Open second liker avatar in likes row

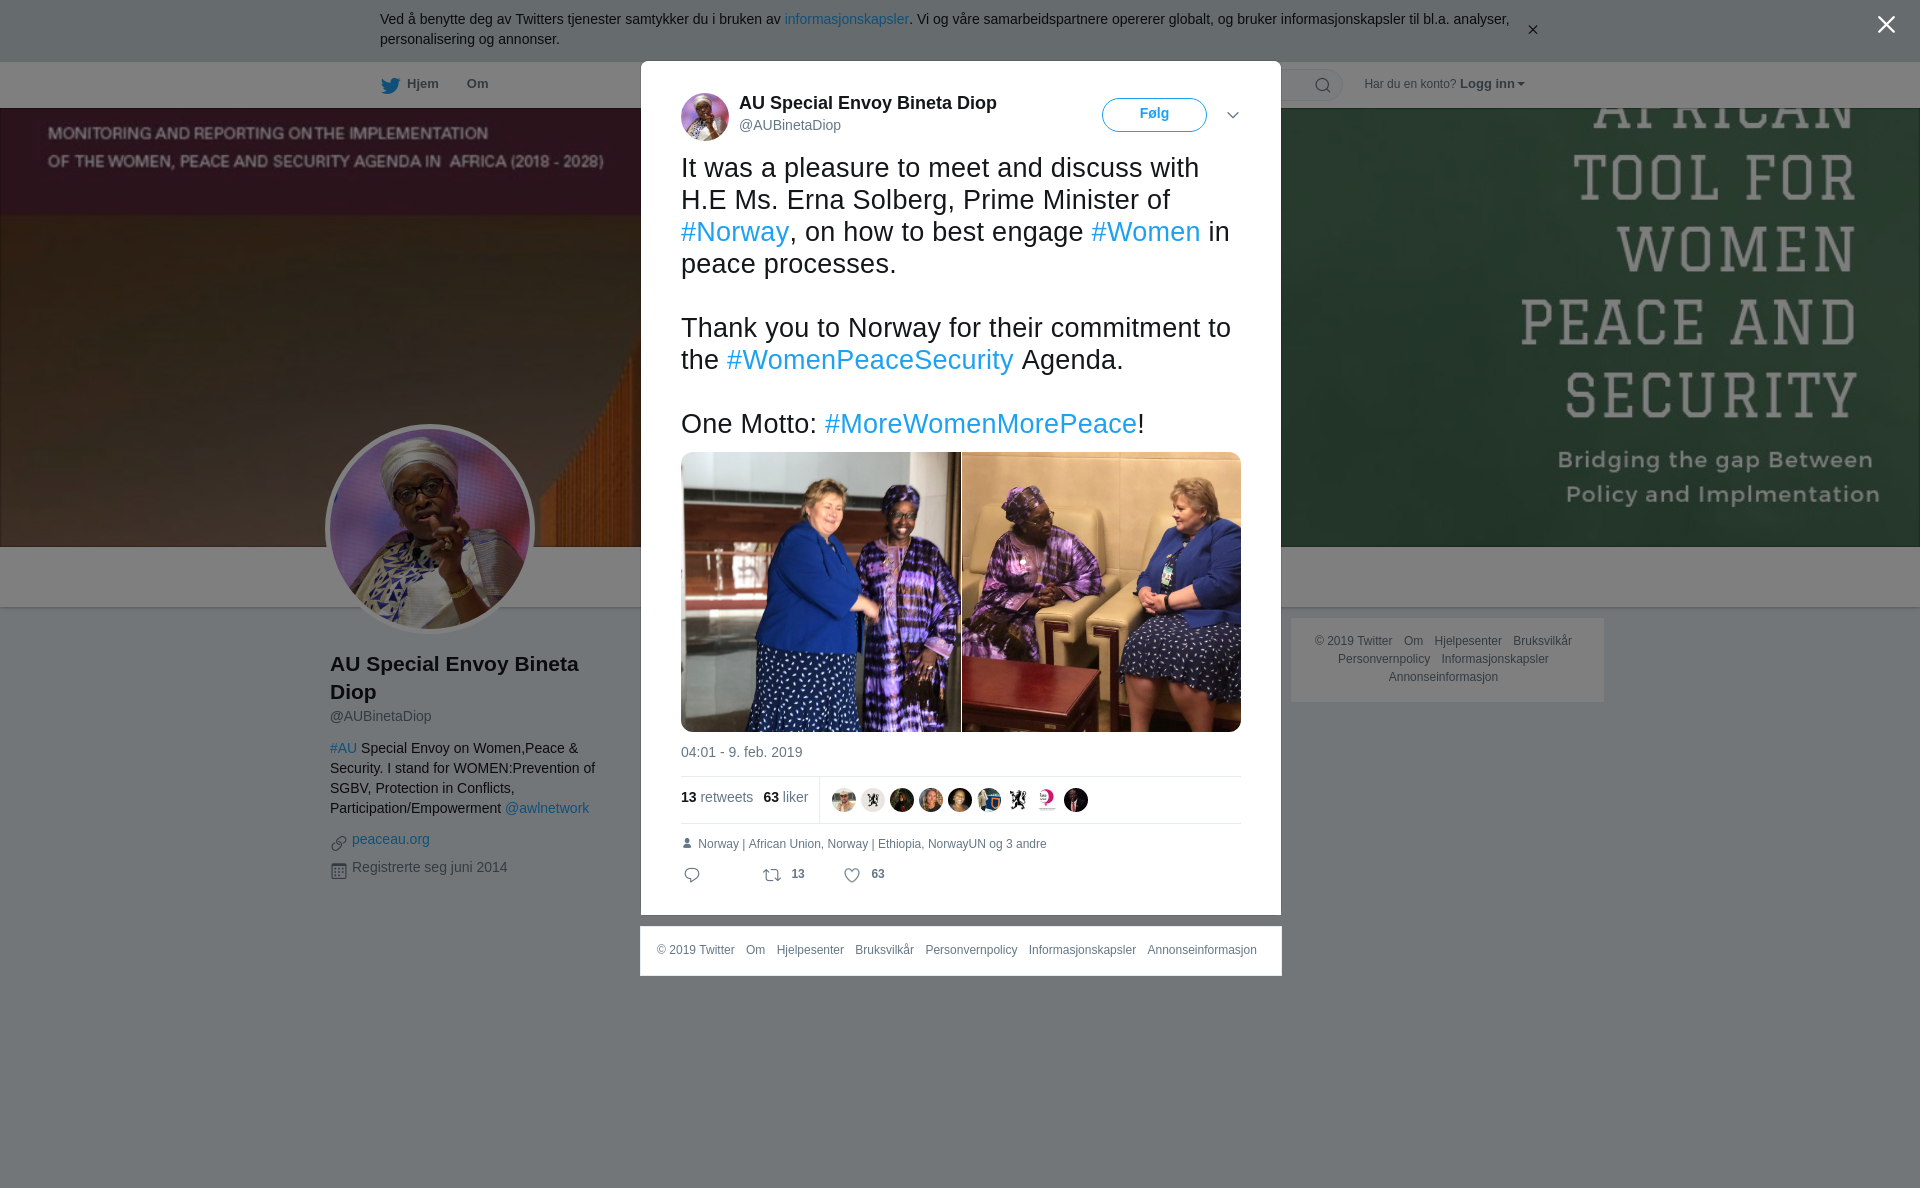(873, 800)
